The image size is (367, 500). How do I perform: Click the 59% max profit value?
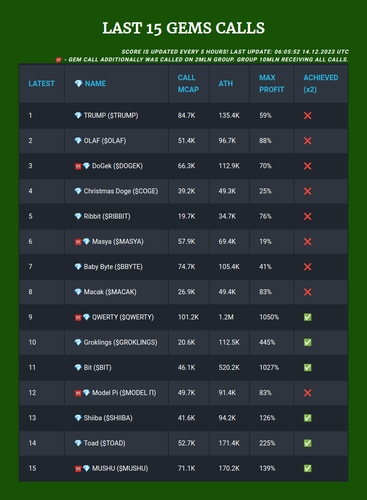tap(265, 116)
